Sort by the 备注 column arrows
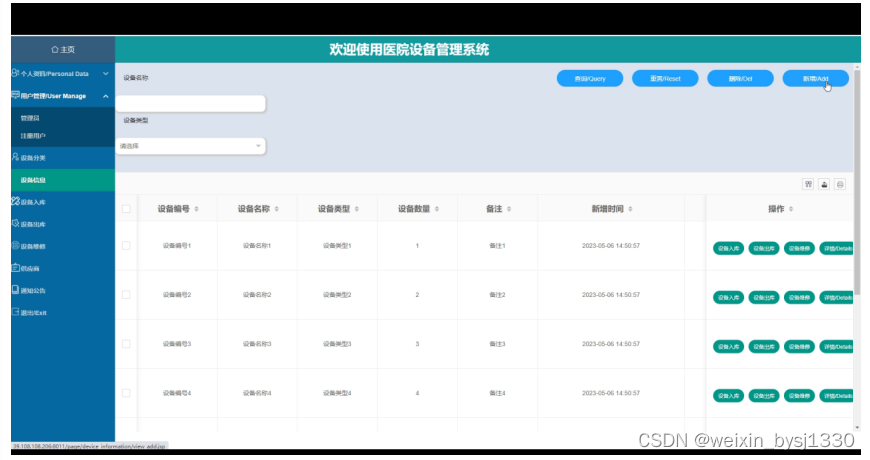This screenshot has height=460, width=870. [509, 209]
